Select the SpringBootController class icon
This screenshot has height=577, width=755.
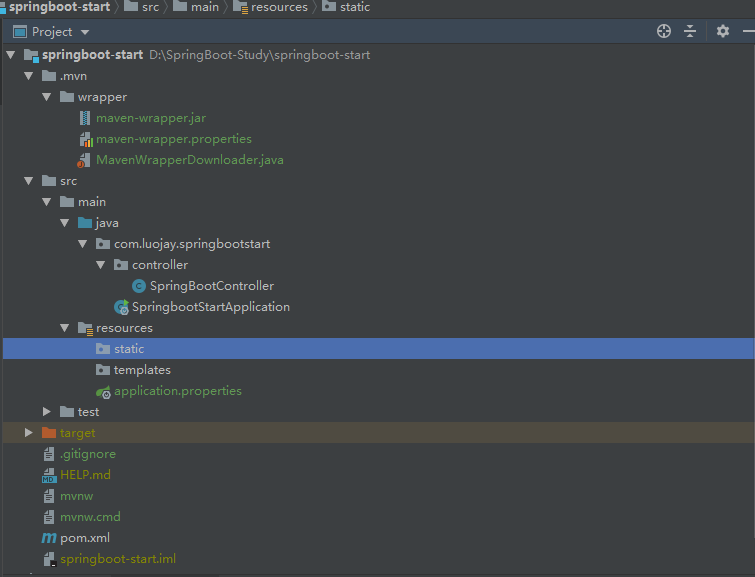pos(139,286)
